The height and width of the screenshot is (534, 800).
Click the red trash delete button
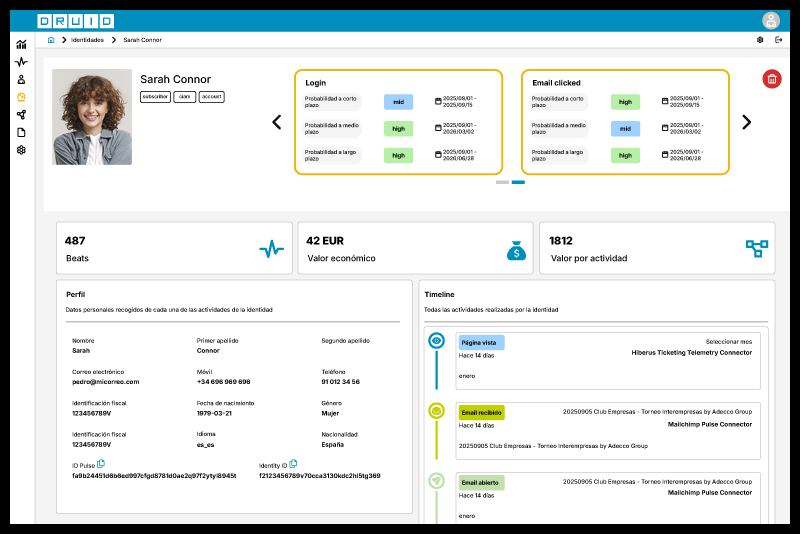(x=771, y=79)
